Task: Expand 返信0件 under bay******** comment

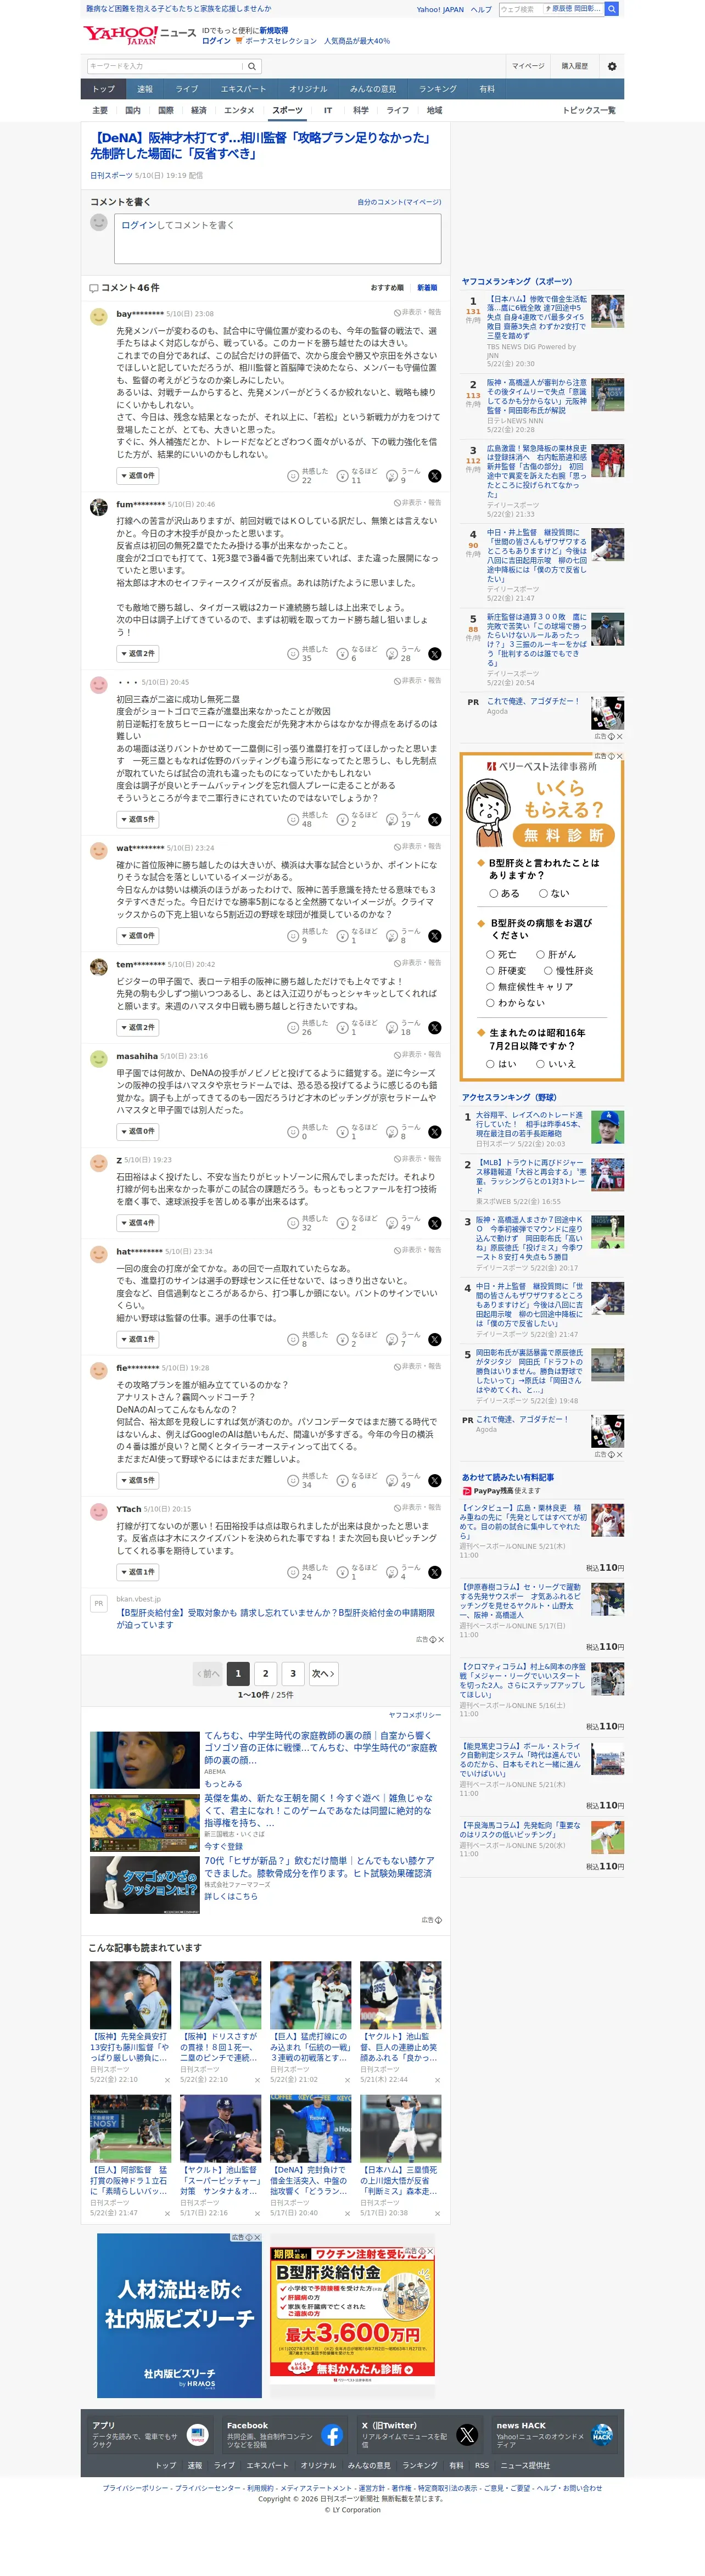Action: pyautogui.click(x=138, y=476)
